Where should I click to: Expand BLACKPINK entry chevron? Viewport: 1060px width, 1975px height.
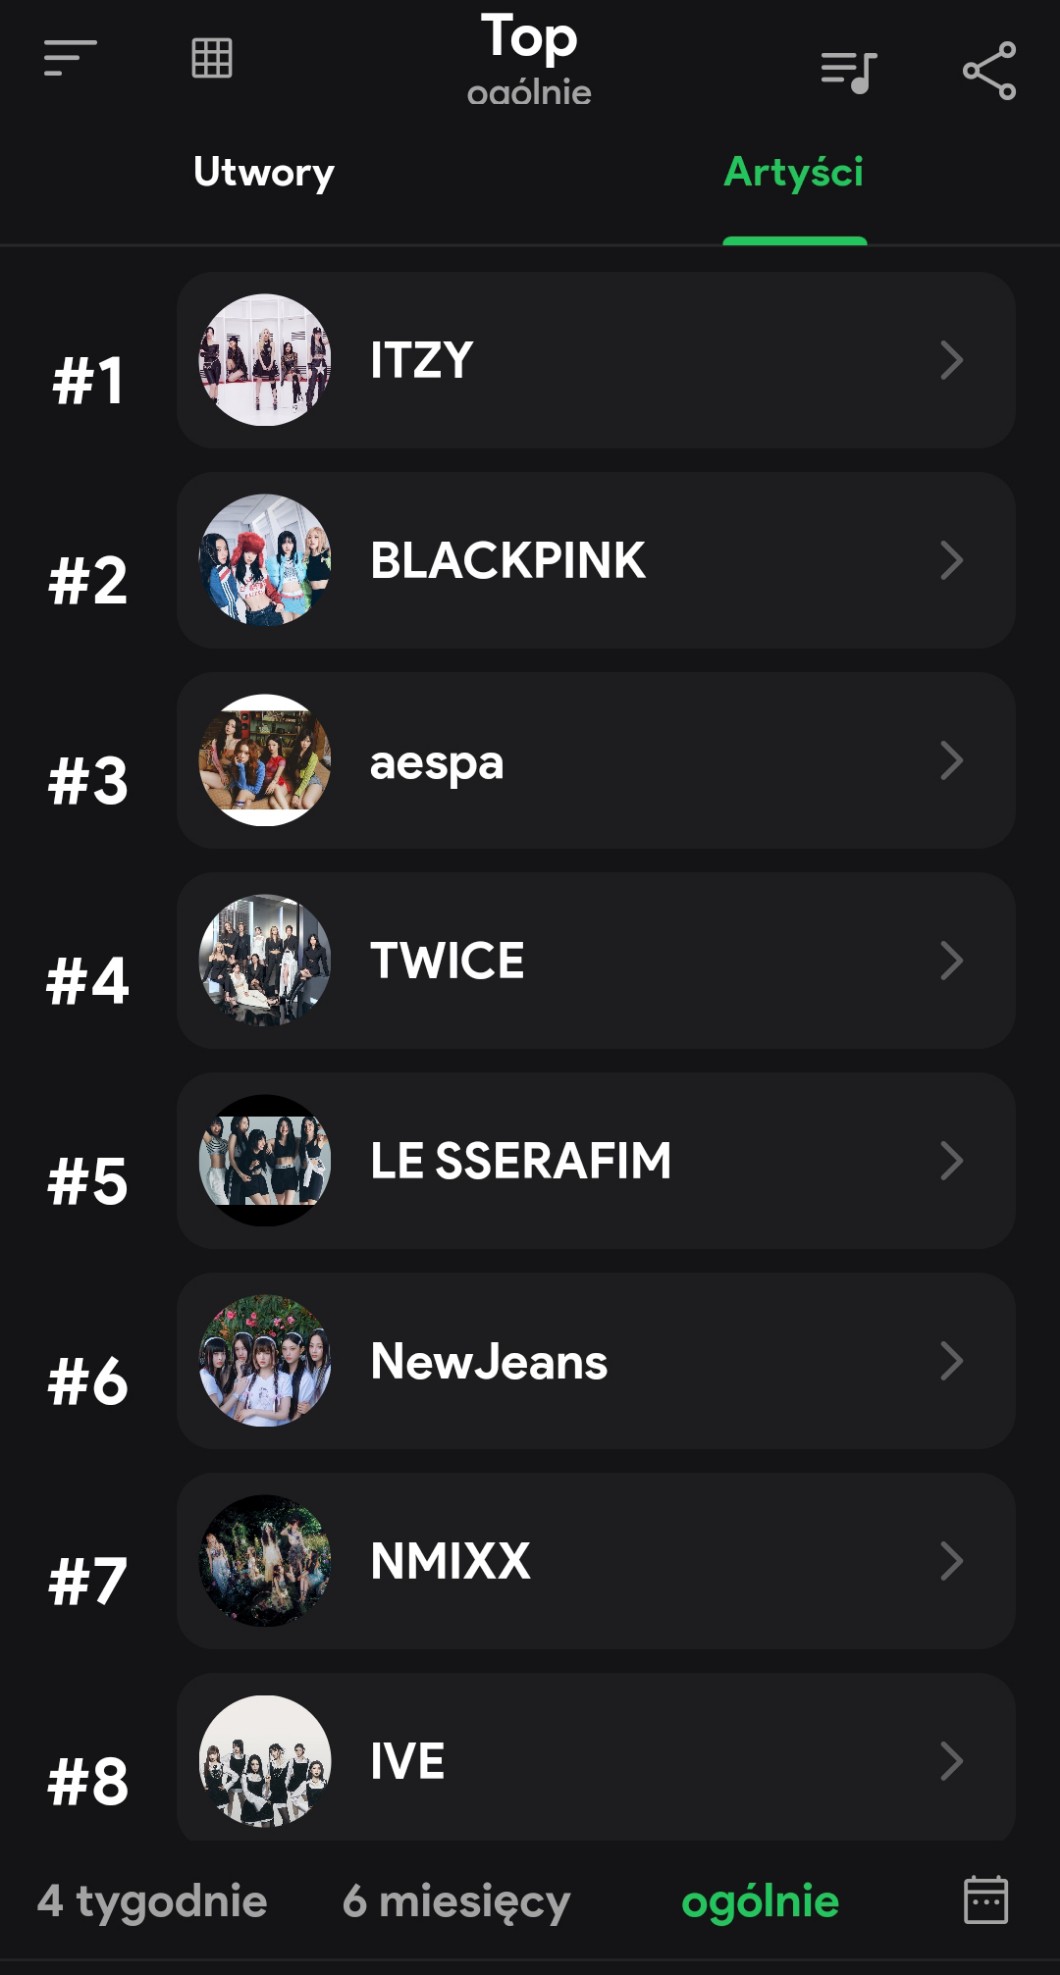[x=952, y=560]
